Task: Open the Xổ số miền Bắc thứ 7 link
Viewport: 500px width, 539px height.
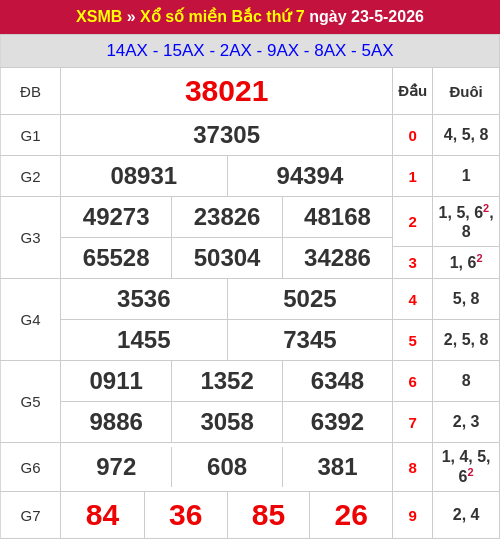Action: [x=222, y=16]
